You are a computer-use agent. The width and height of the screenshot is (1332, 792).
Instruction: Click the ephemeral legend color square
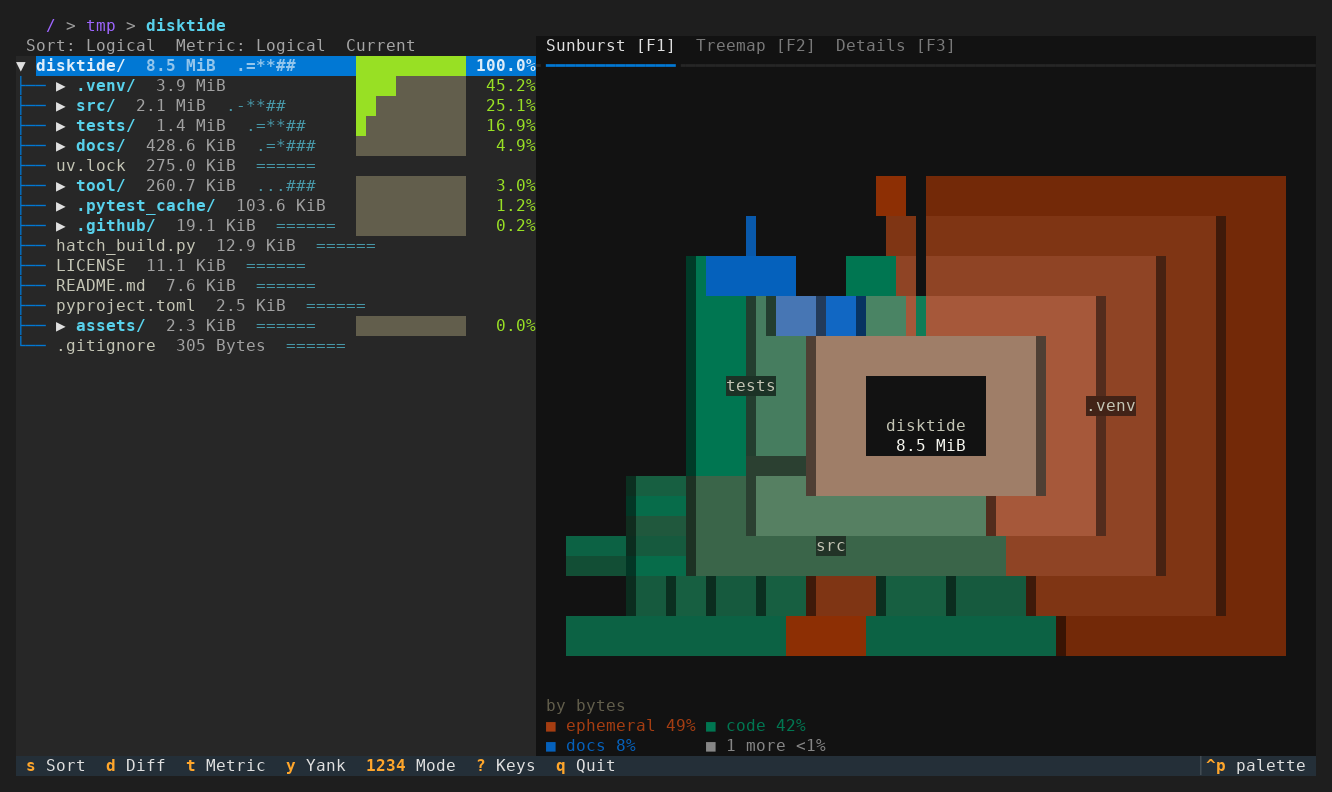coord(551,726)
